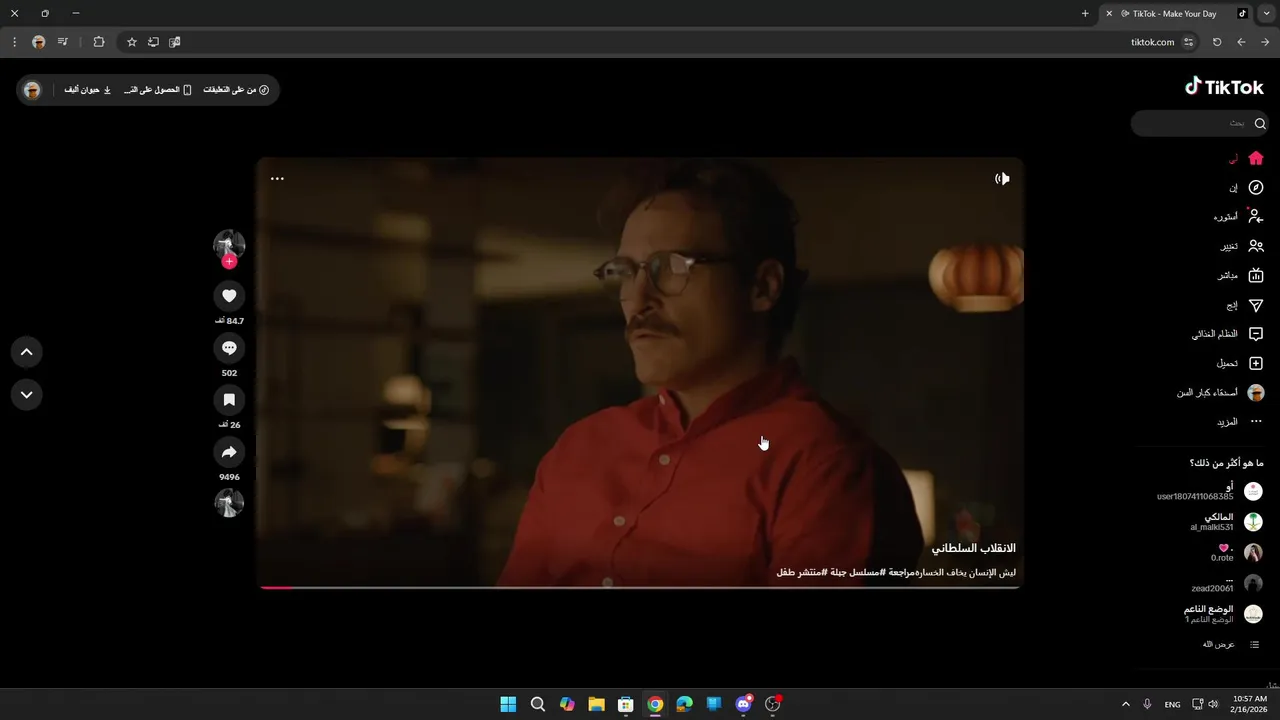The width and height of the screenshot is (1280, 720).
Task: Open Chrome extensions puzzle icon
Action: pyautogui.click(x=99, y=42)
